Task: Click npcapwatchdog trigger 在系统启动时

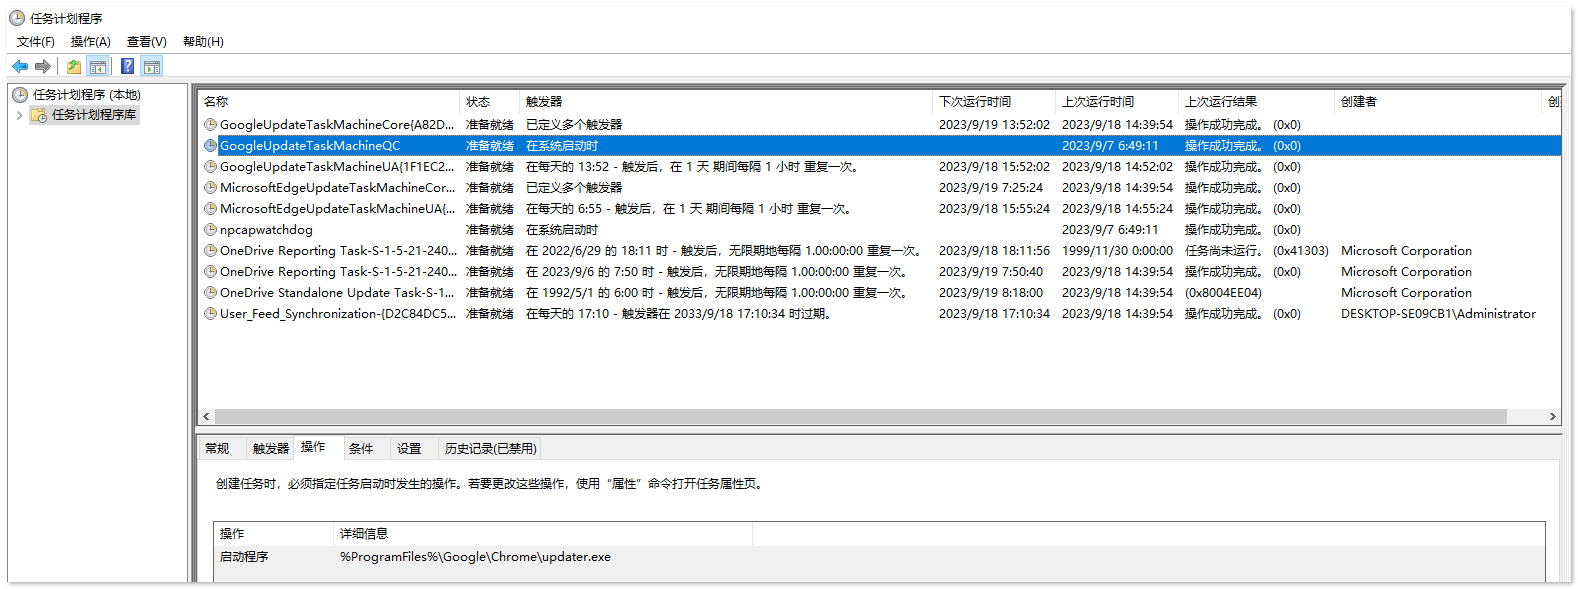Action: click(x=562, y=230)
